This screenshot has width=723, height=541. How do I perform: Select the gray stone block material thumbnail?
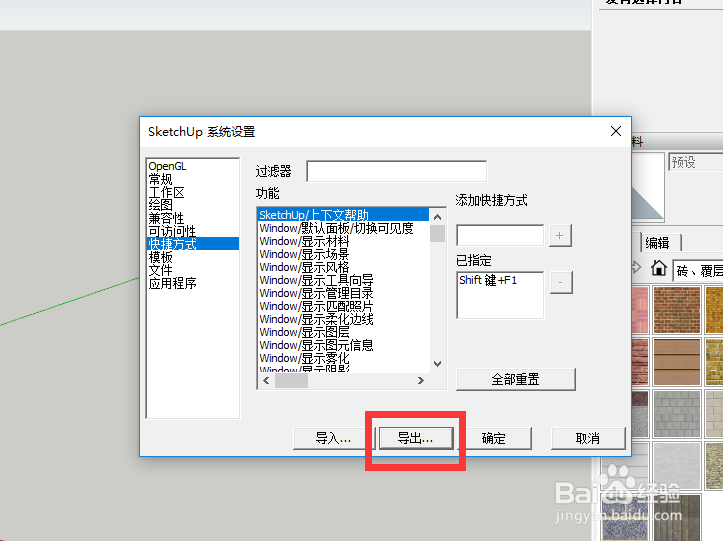[676, 413]
